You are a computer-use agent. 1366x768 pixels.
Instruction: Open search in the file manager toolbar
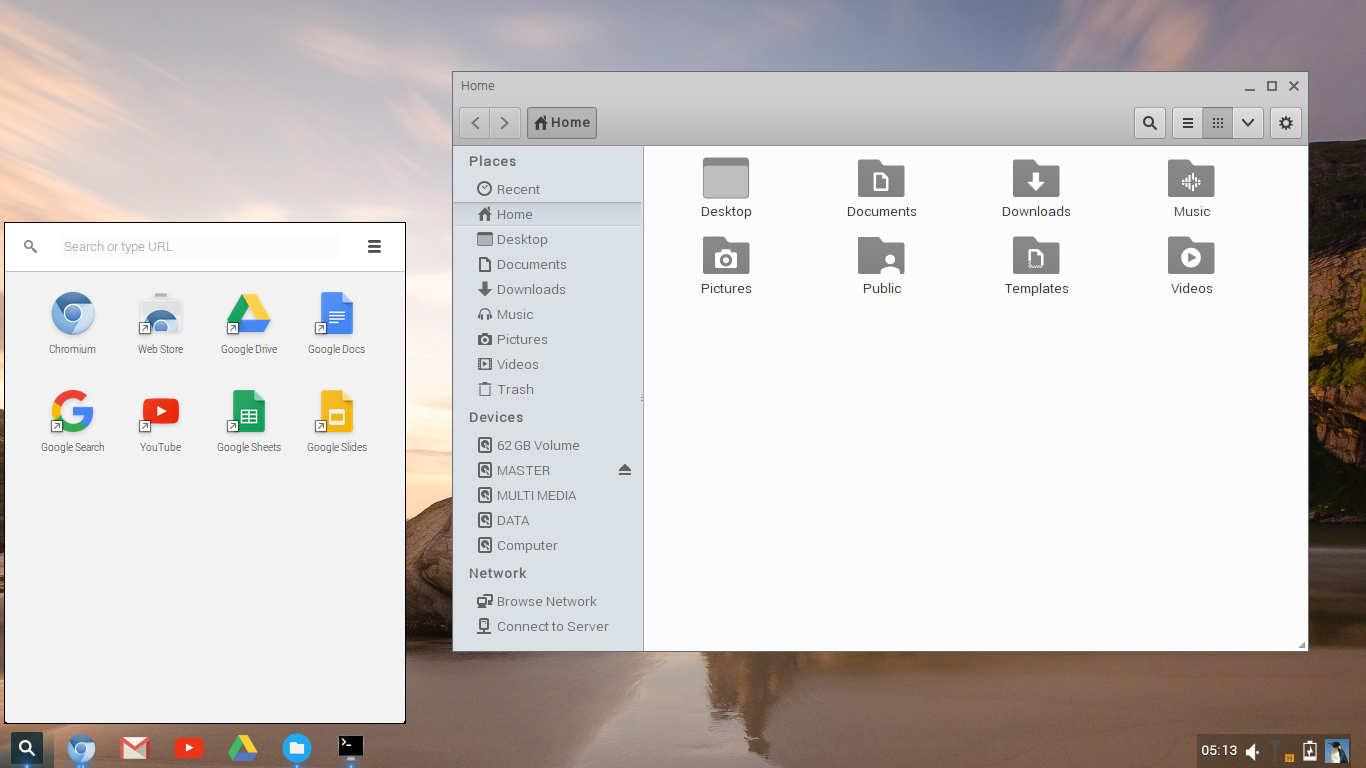pos(1150,123)
